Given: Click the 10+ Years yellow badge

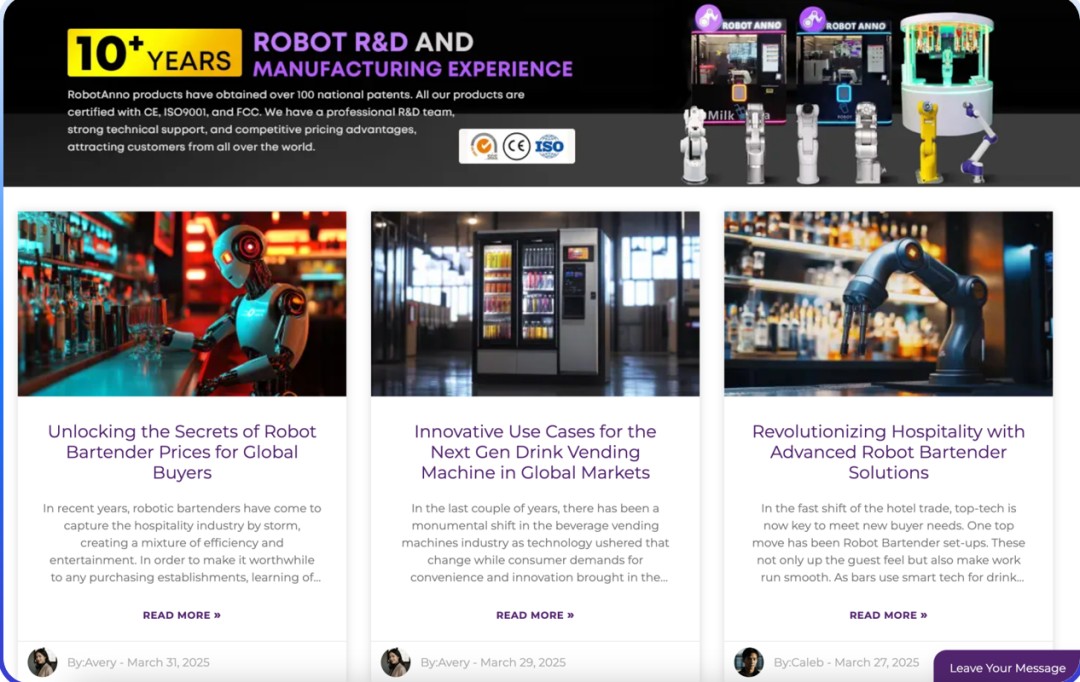Looking at the screenshot, I should pos(154,53).
